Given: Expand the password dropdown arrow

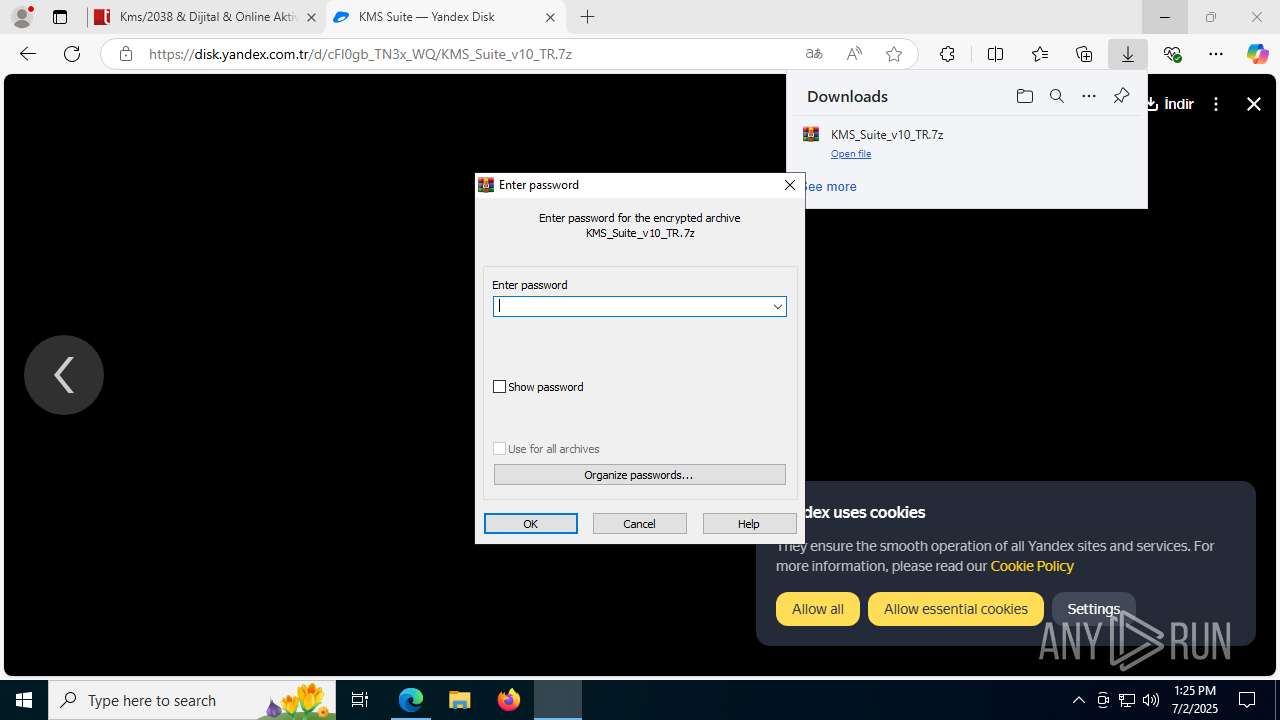Looking at the screenshot, I should (778, 306).
